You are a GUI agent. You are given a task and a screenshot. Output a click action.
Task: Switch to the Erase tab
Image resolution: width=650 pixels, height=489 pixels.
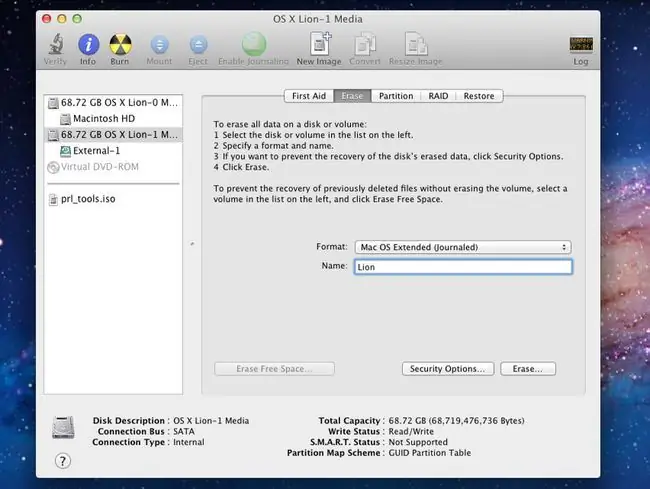coord(352,96)
